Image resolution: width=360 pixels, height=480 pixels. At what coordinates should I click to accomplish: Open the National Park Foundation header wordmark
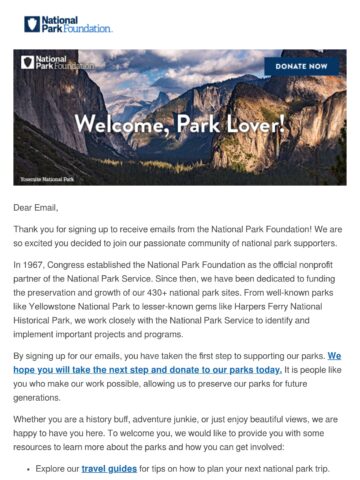tap(77, 24)
